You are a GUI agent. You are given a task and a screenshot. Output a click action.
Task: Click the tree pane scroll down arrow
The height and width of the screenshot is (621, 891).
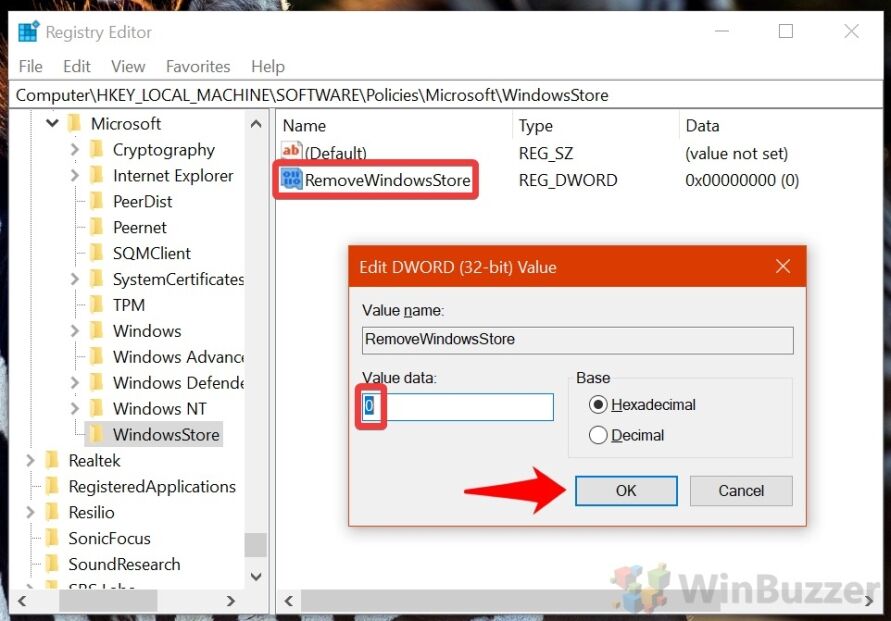coord(256,577)
